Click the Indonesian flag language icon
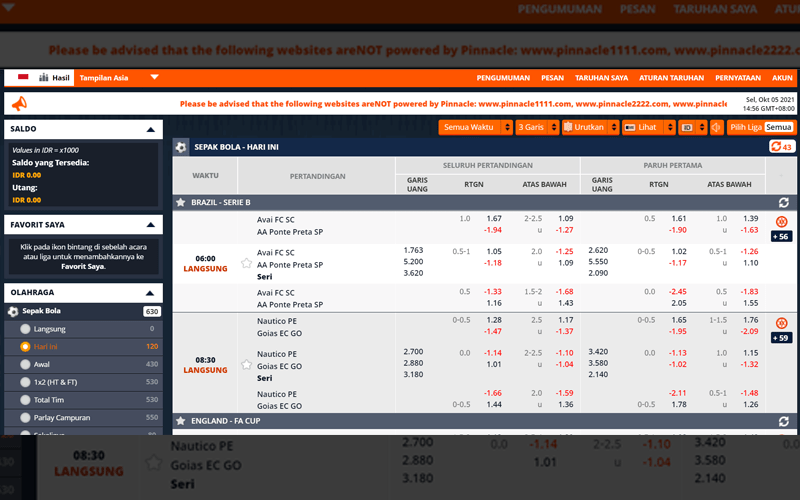 click(22, 77)
